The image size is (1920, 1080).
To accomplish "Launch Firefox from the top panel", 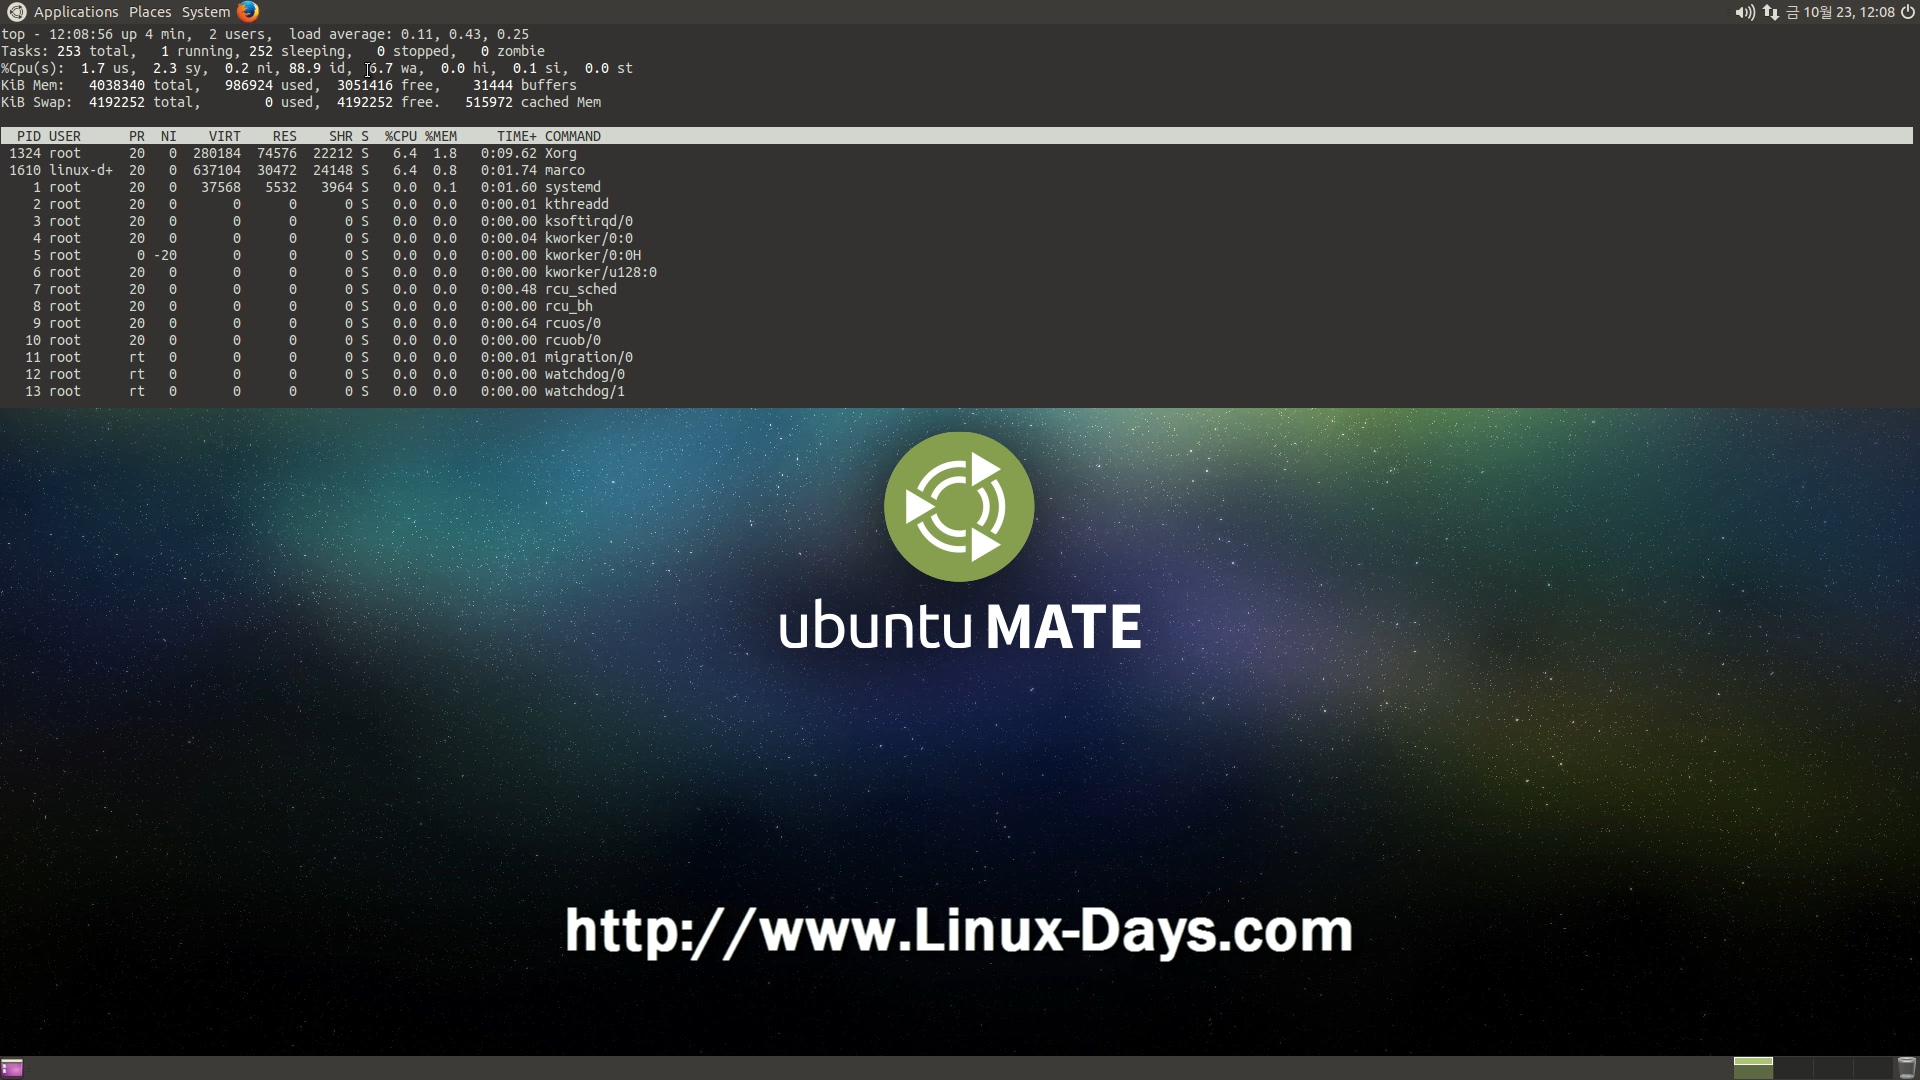I will (x=248, y=12).
